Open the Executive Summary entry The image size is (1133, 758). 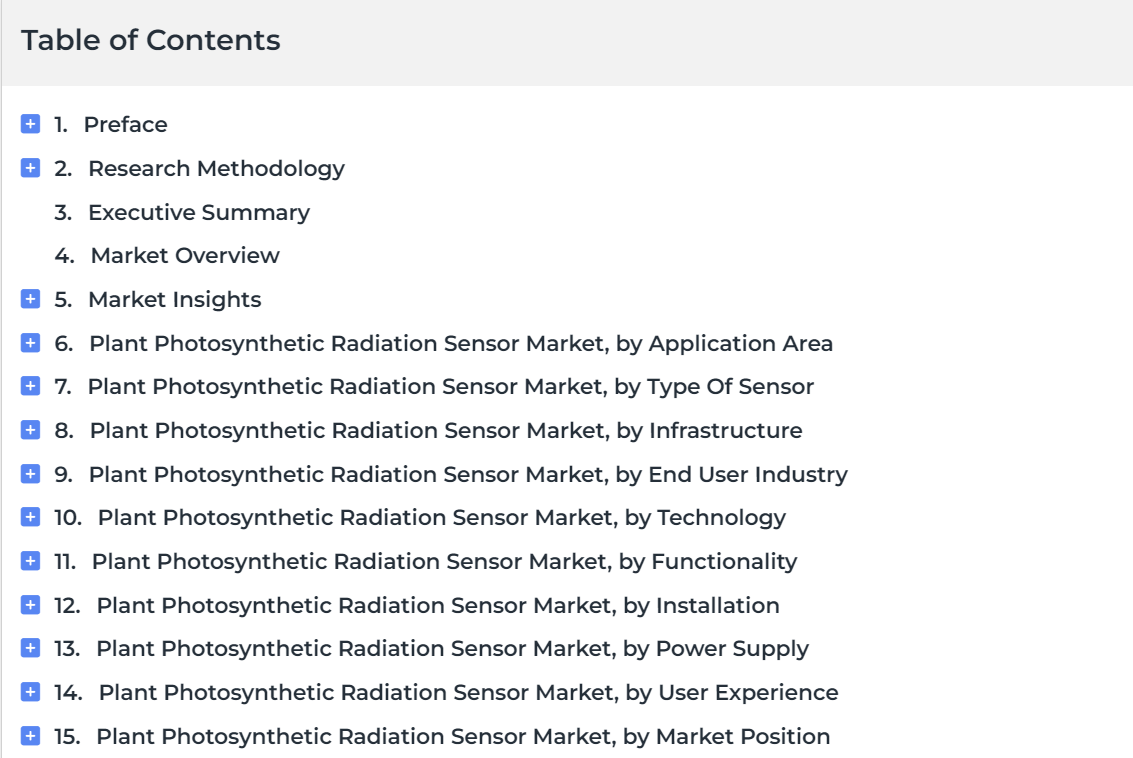(x=199, y=212)
